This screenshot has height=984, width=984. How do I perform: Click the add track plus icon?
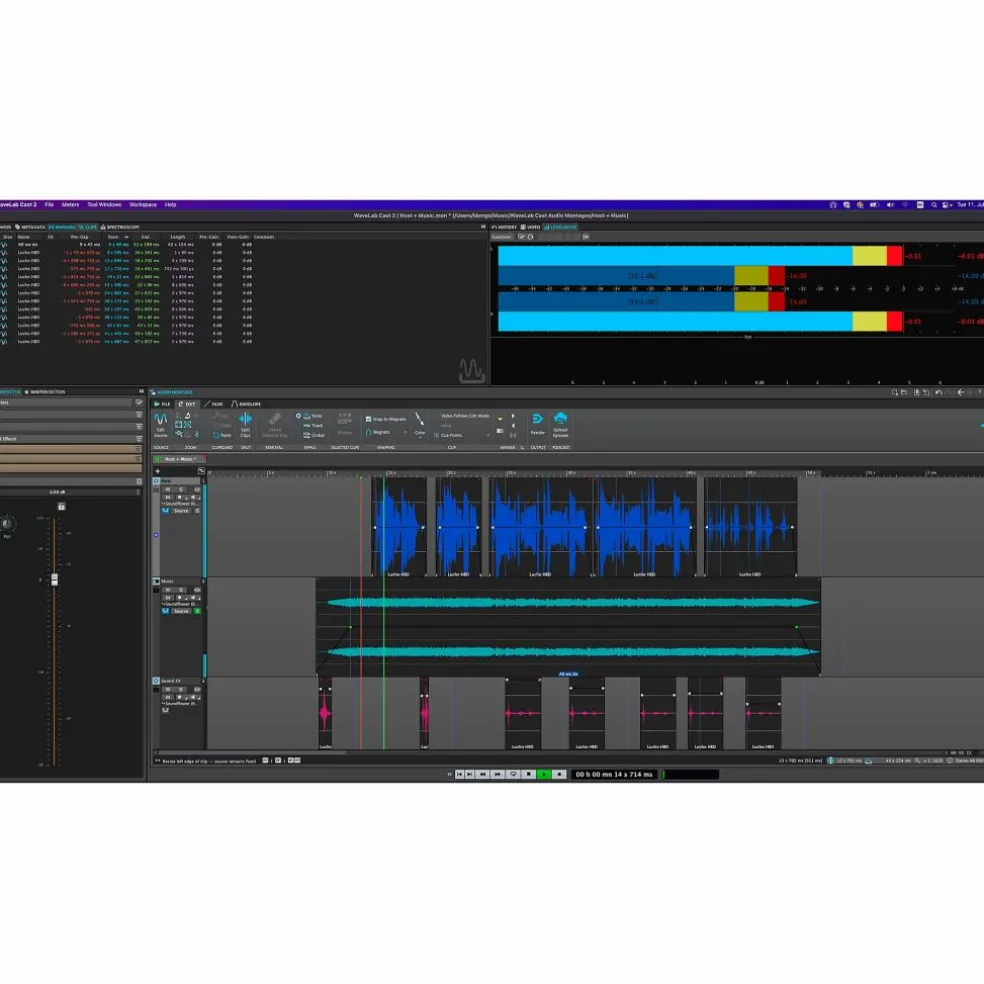pos(158,471)
